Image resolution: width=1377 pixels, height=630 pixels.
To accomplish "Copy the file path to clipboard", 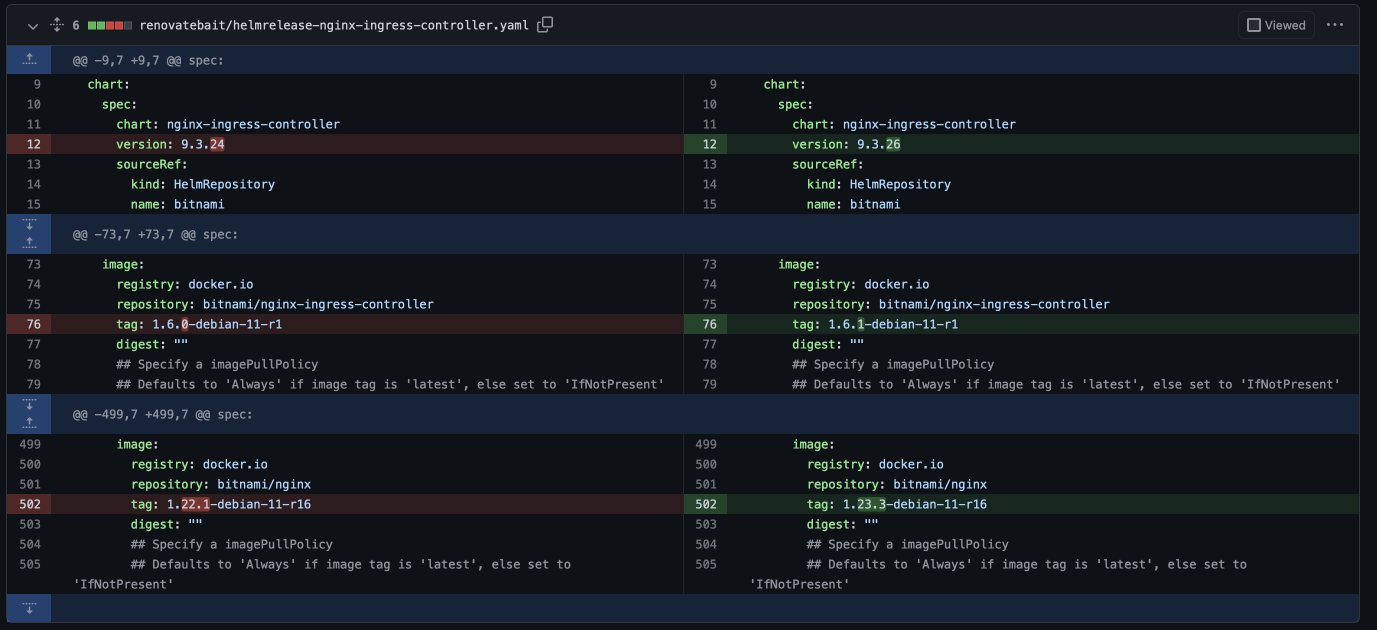I will (543, 24).
